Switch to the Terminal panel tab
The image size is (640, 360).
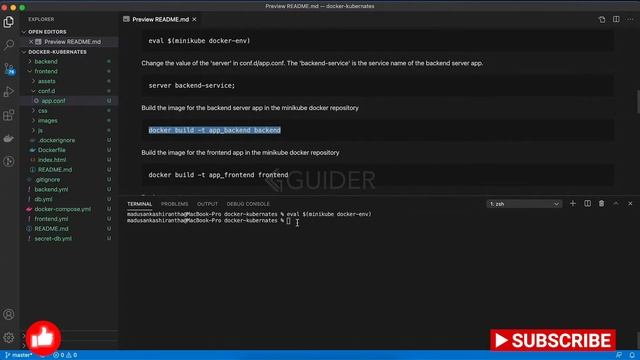tap(140, 204)
